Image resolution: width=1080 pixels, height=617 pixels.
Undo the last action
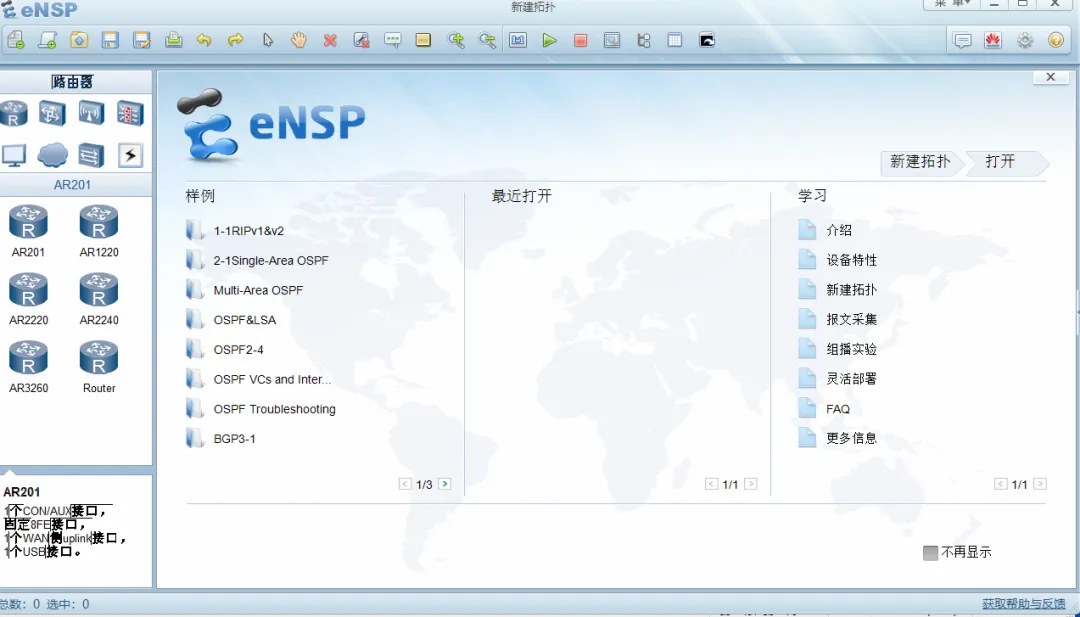(204, 40)
